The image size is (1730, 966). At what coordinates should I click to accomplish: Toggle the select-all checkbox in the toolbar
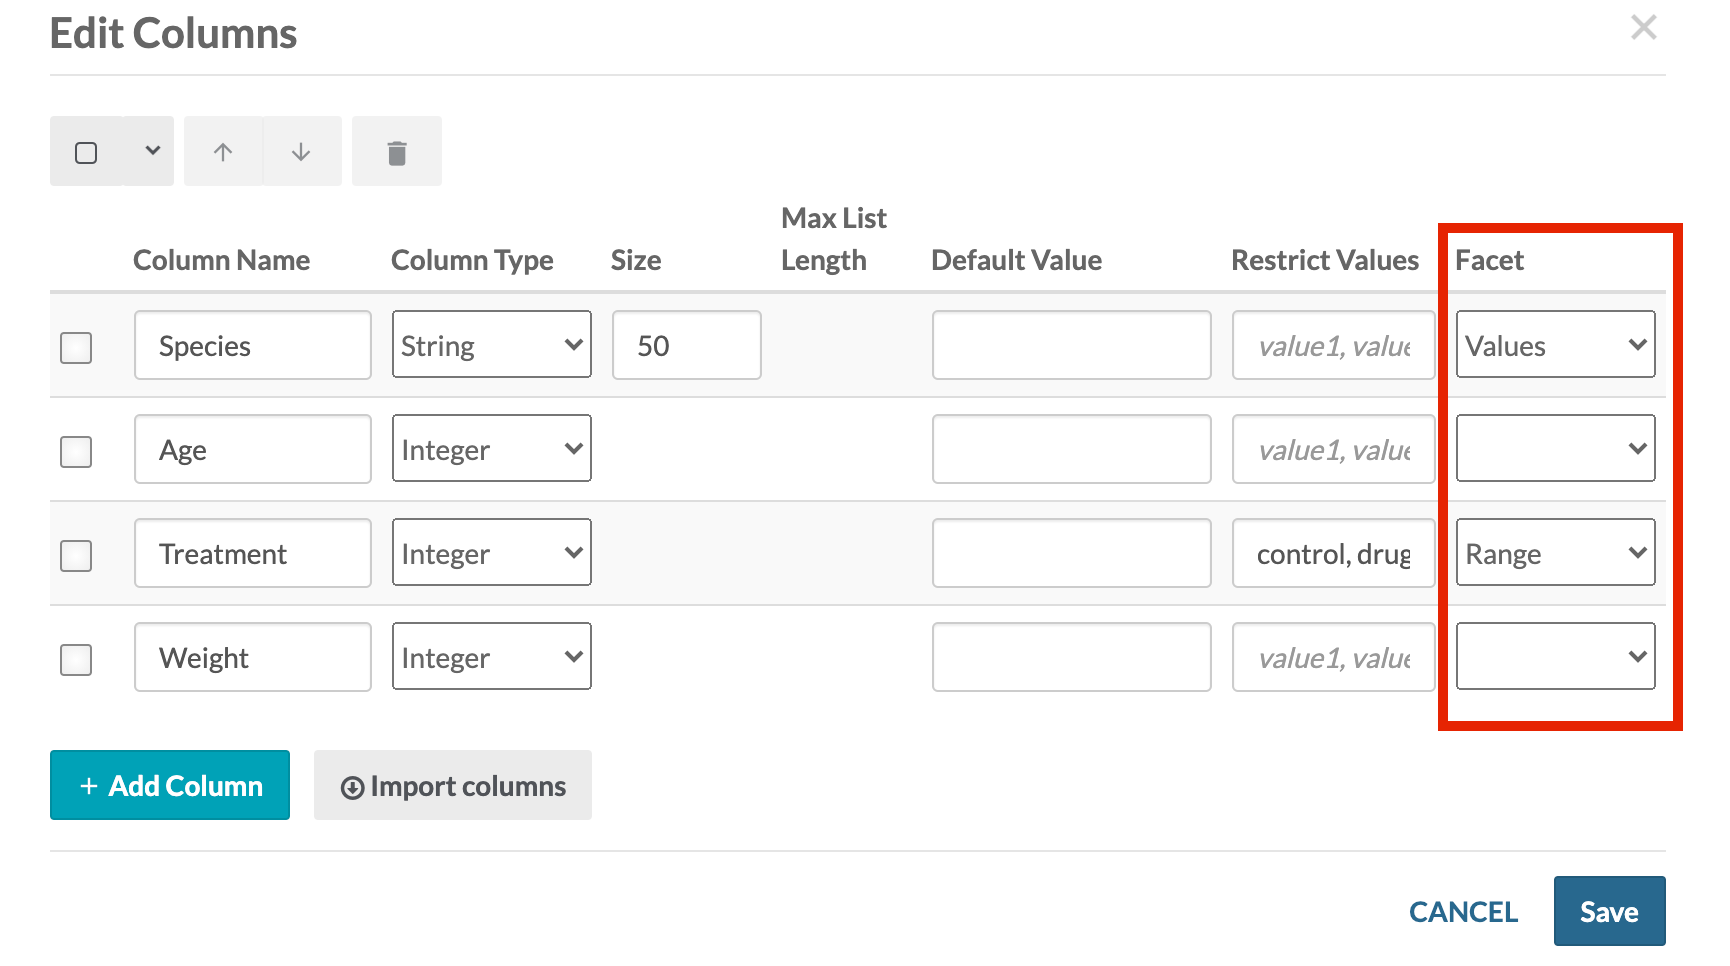point(86,151)
